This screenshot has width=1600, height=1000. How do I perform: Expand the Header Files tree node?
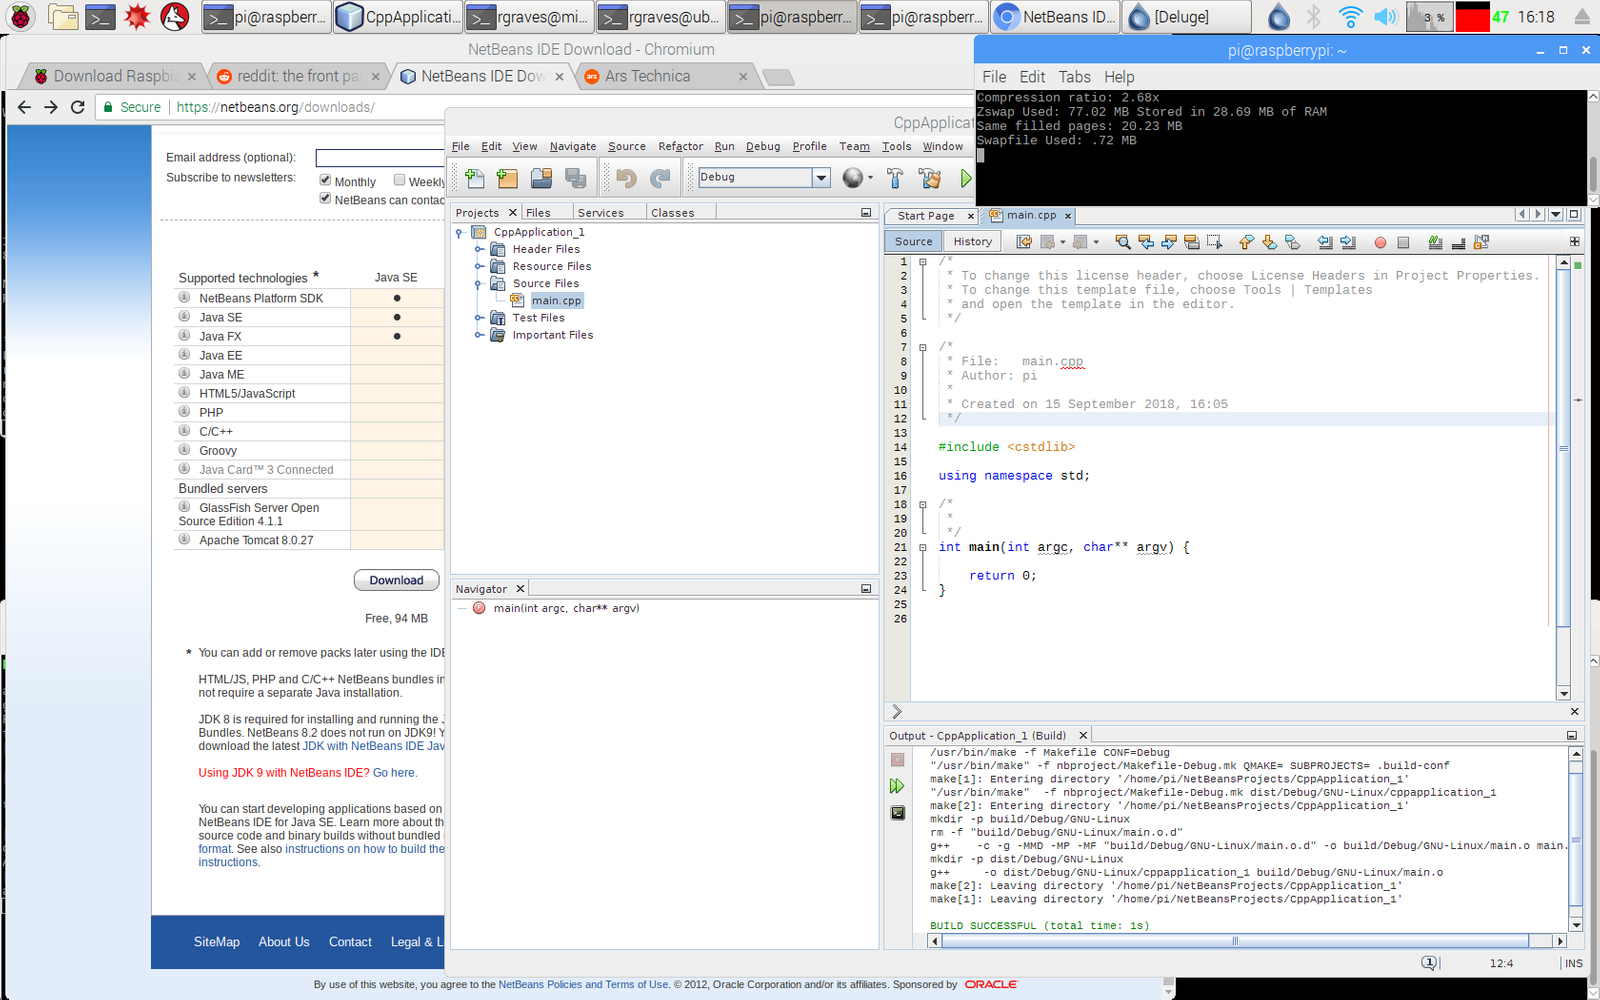tap(479, 249)
